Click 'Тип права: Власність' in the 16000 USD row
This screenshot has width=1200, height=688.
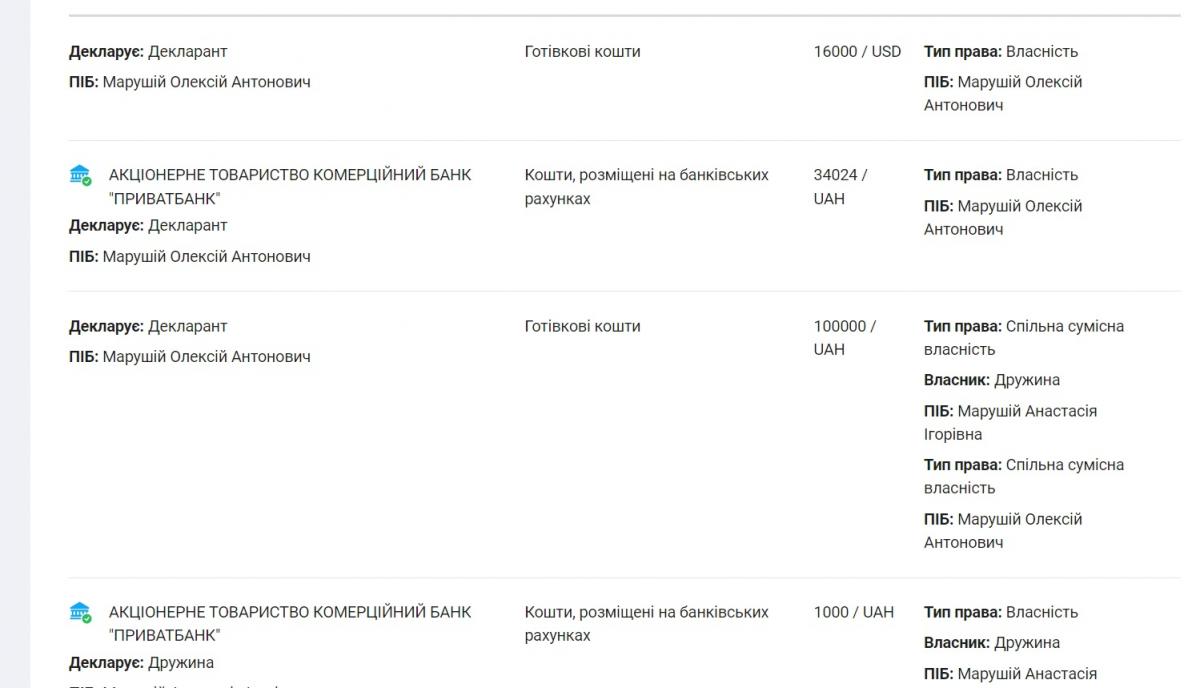pyautogui.click(x=1001, y=51)
